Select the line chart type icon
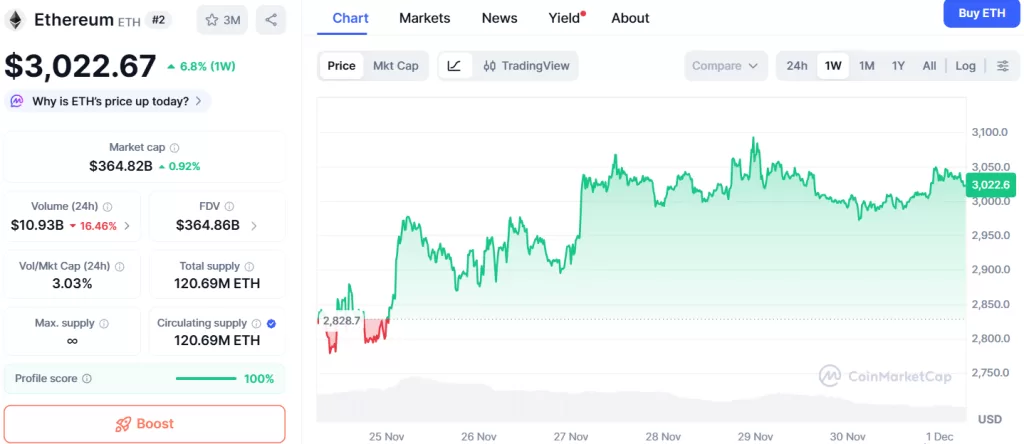Screen dimensions: 1024x444 454,66
